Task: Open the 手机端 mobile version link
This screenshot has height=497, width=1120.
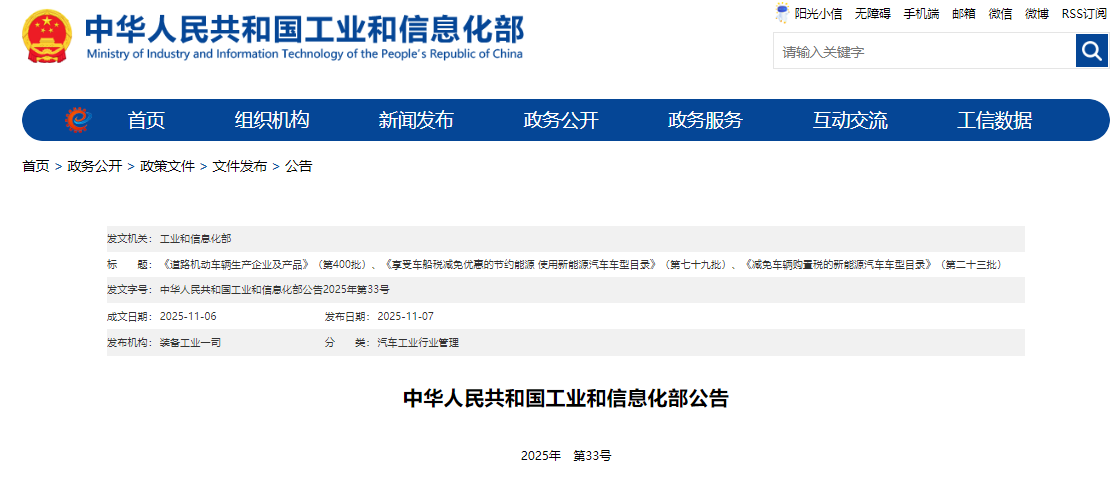Action: point(921,14)
